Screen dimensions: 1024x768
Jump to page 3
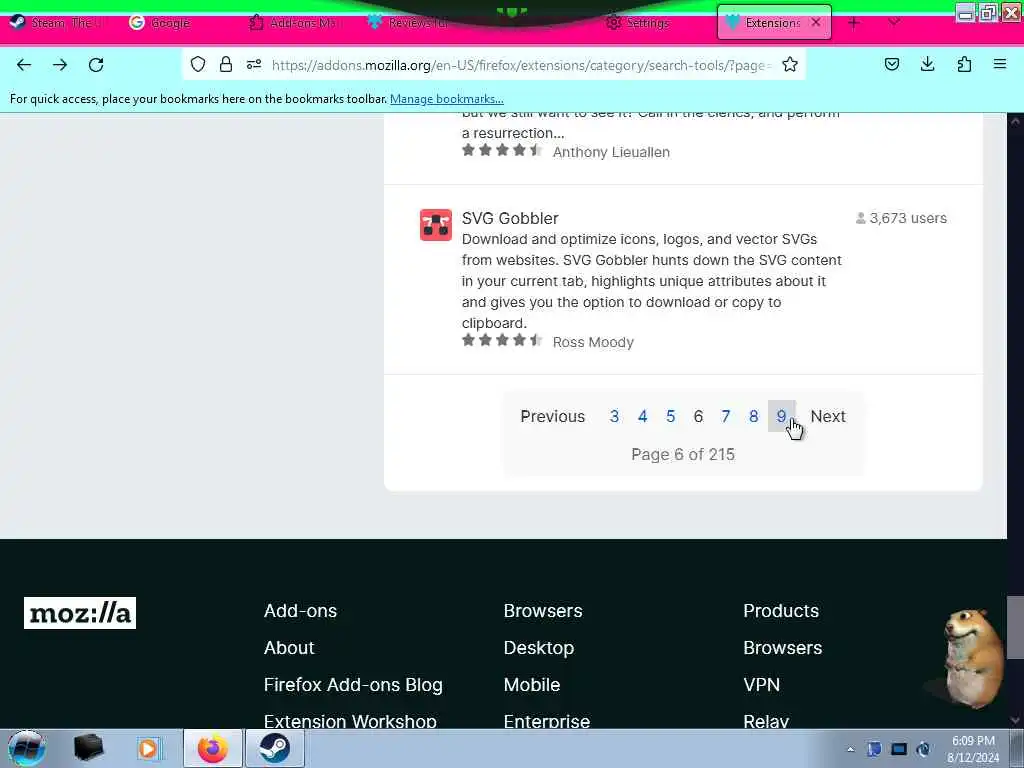click(x=614, y=417)
